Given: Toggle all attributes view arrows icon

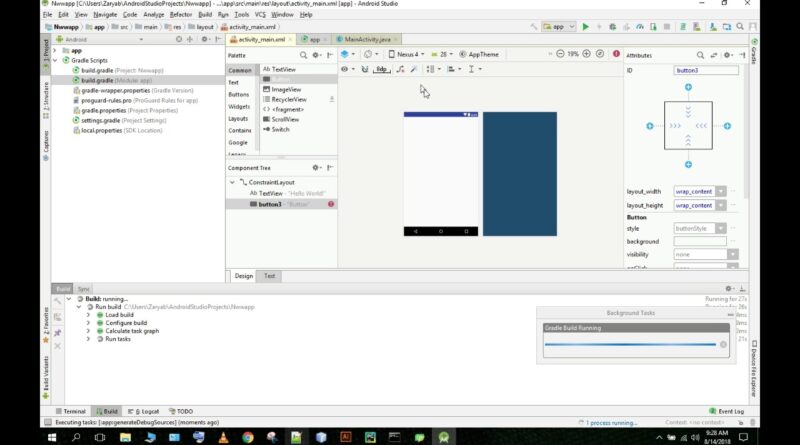Looking at the screenshot, I should (x=714, y=55).
